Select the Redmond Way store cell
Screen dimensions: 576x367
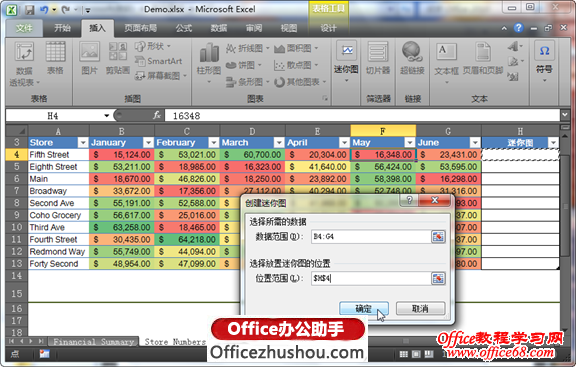pos(58,252)
